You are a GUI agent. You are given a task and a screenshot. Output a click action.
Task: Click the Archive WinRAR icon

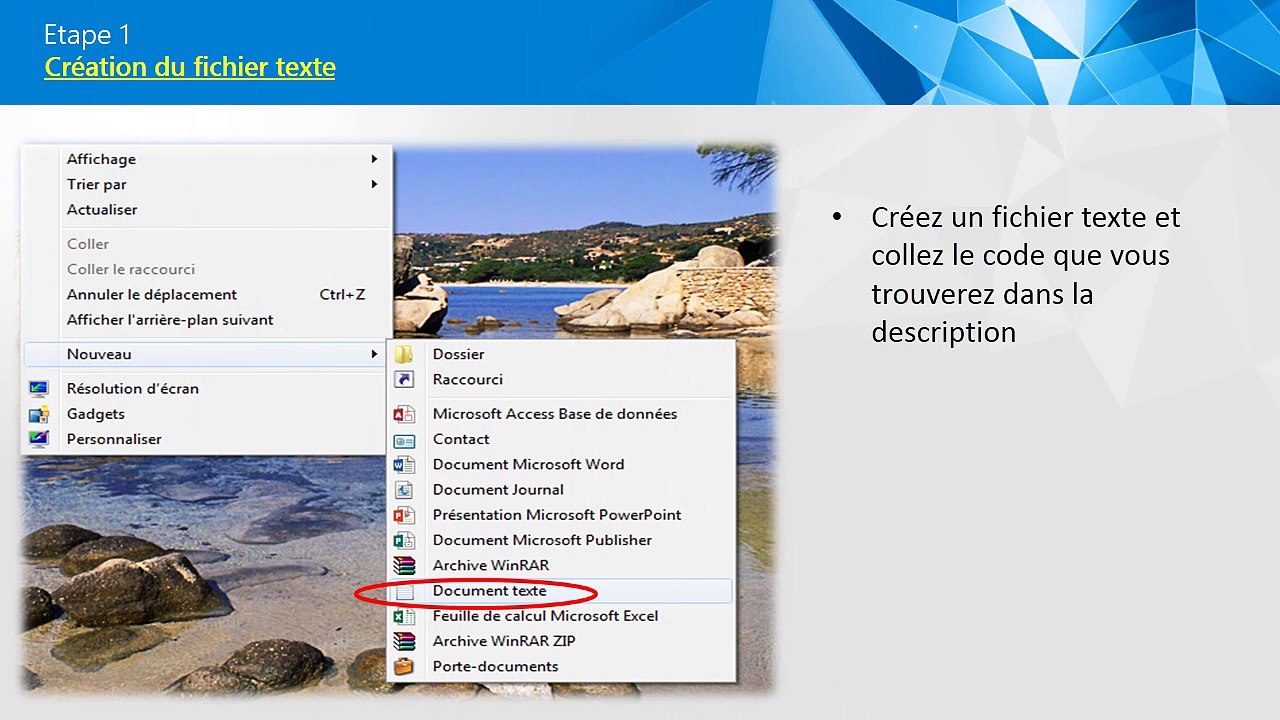click(404, 566)
